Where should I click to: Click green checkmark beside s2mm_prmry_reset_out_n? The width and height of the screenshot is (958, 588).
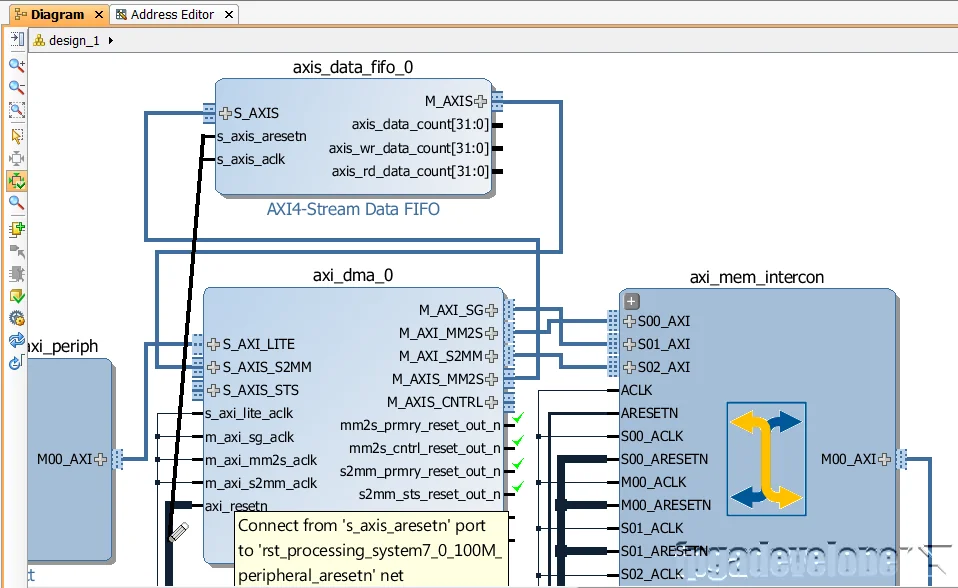click(x=517, y=464)
